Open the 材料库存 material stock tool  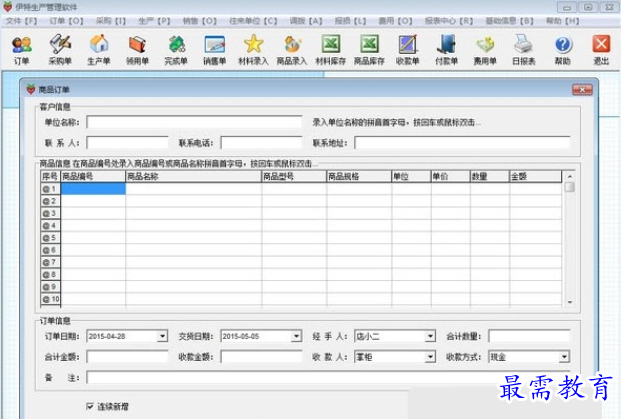coord(331,50)
